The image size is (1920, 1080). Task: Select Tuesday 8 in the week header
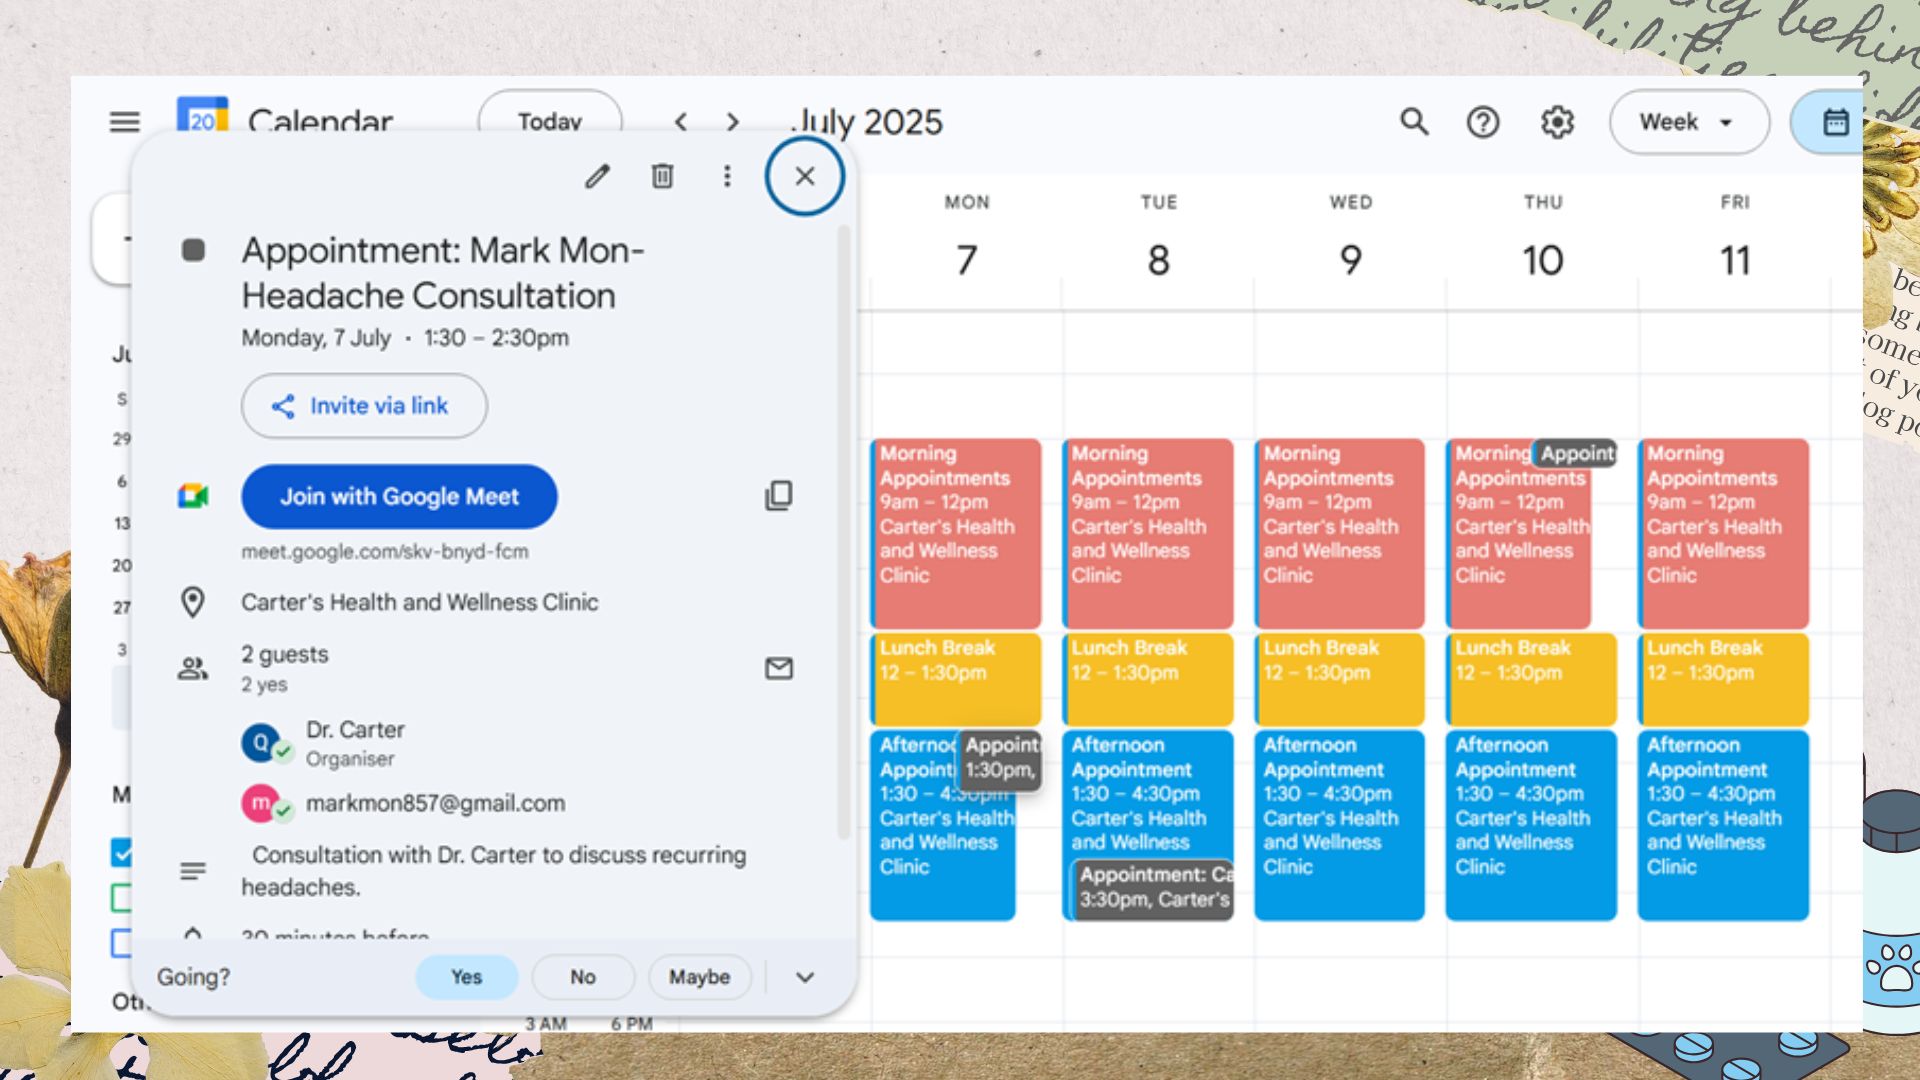pyautogui.click(x=1158, y=260)
